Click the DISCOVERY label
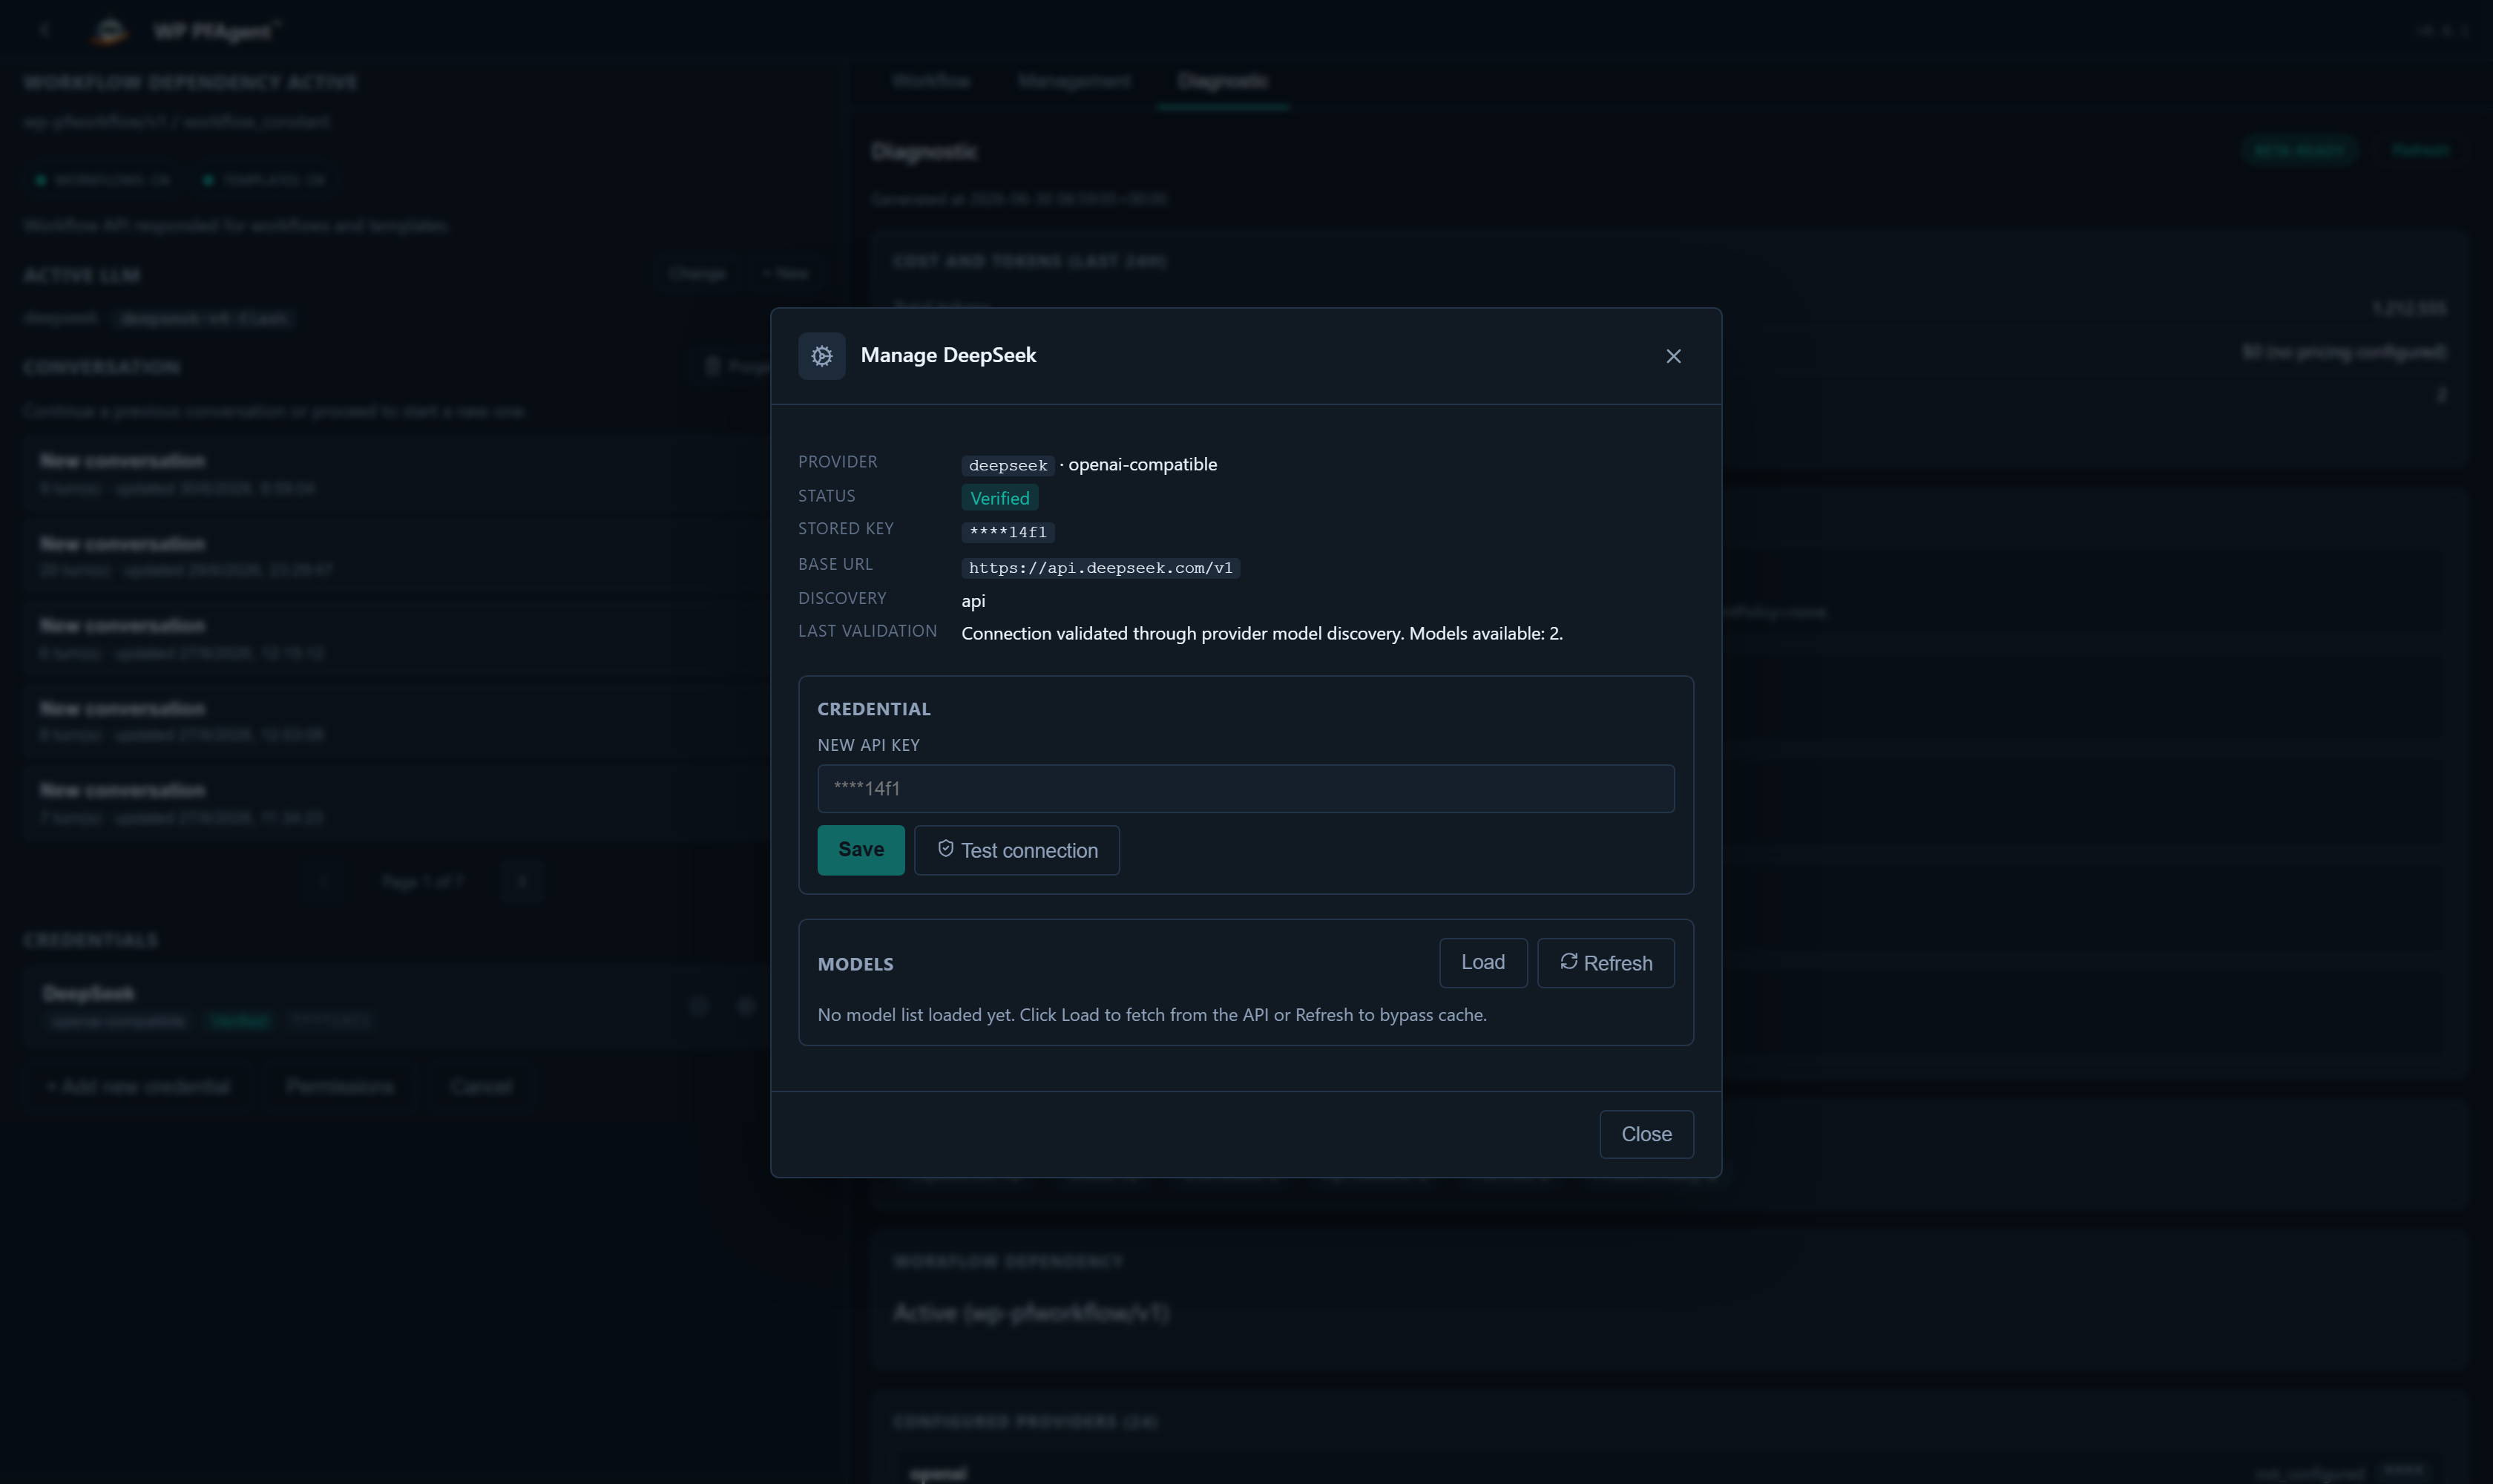 click(x=841, y=599)
